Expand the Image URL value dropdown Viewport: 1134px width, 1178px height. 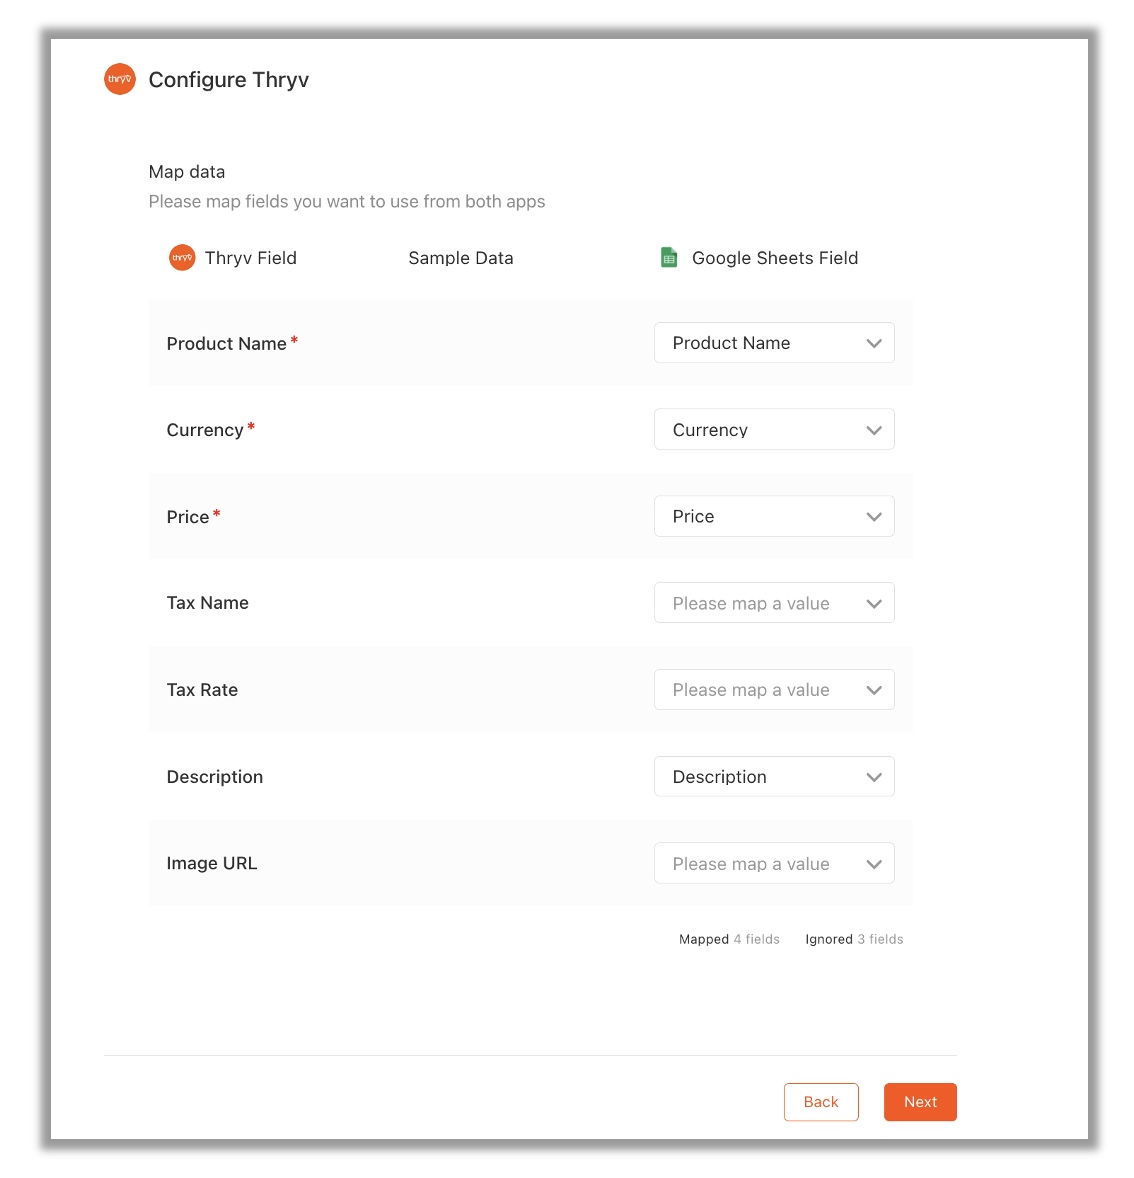pos(774,864)
